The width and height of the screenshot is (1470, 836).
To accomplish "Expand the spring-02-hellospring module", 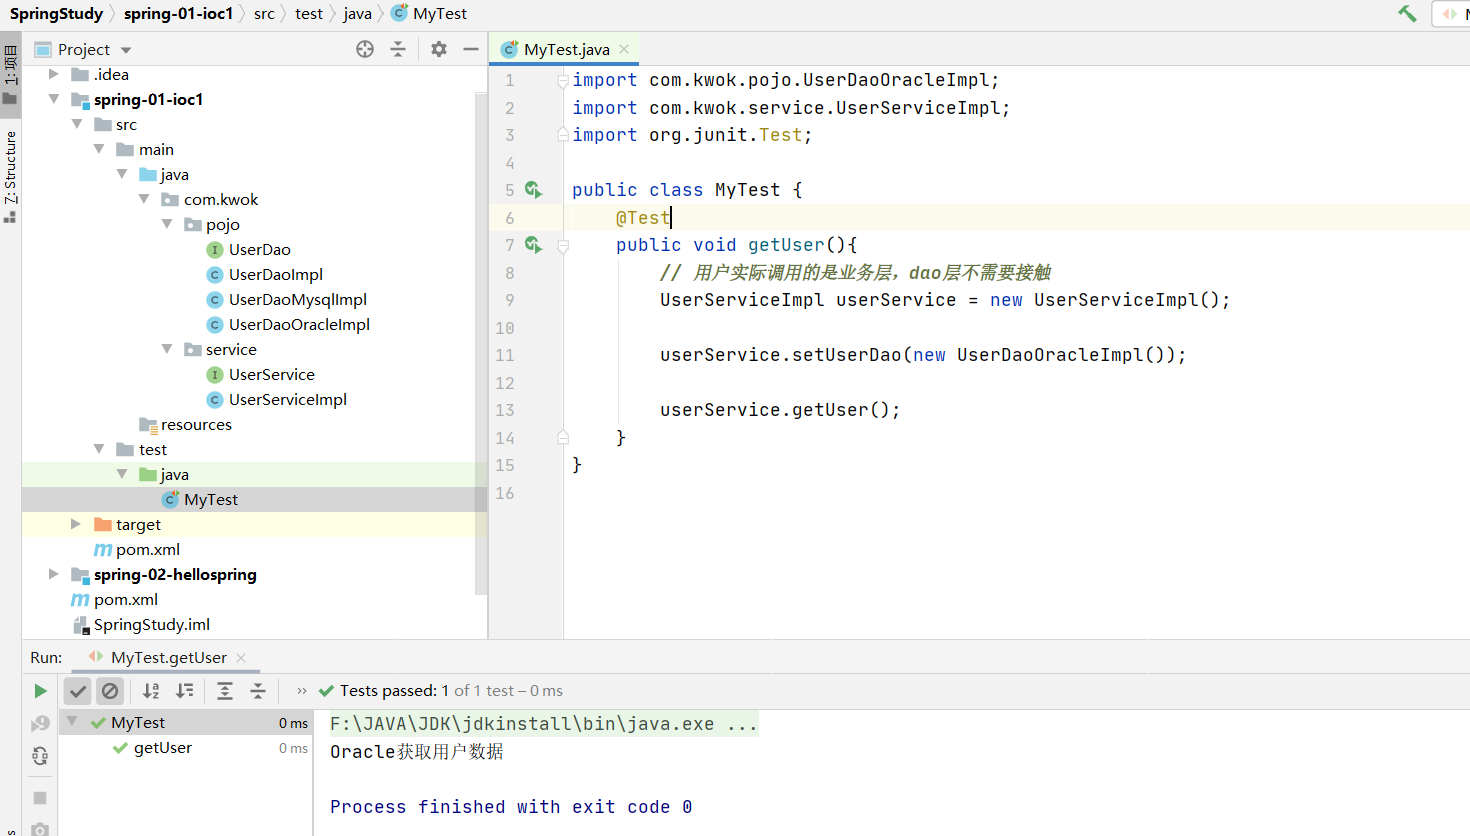I will click(x=54, y=574).
